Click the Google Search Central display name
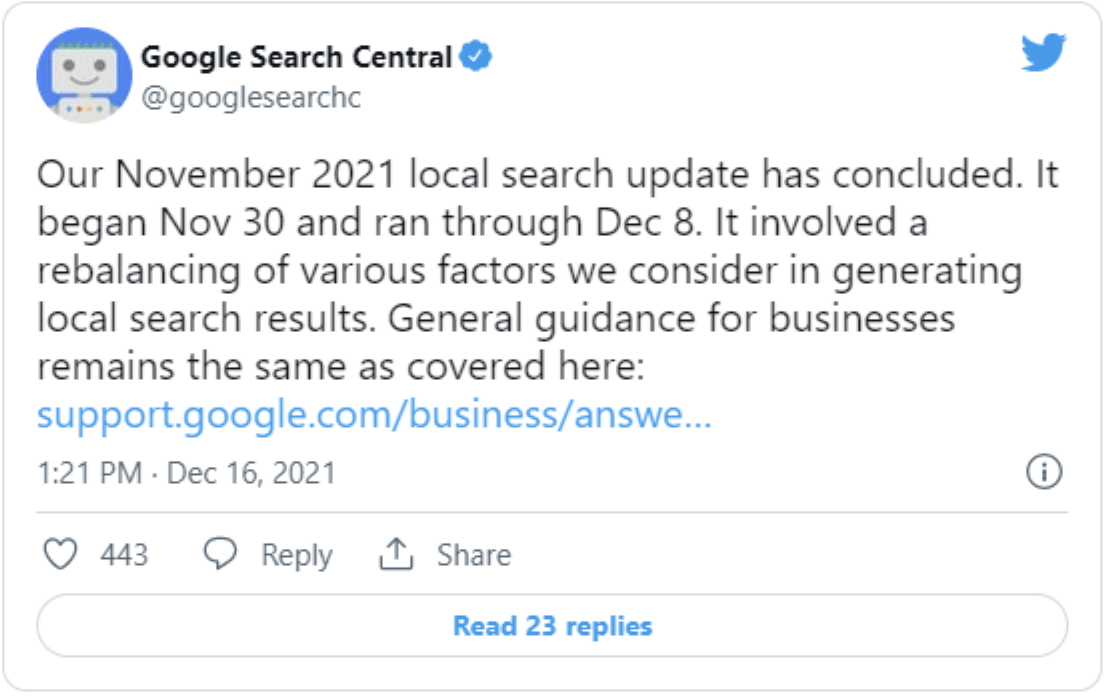 297,58
